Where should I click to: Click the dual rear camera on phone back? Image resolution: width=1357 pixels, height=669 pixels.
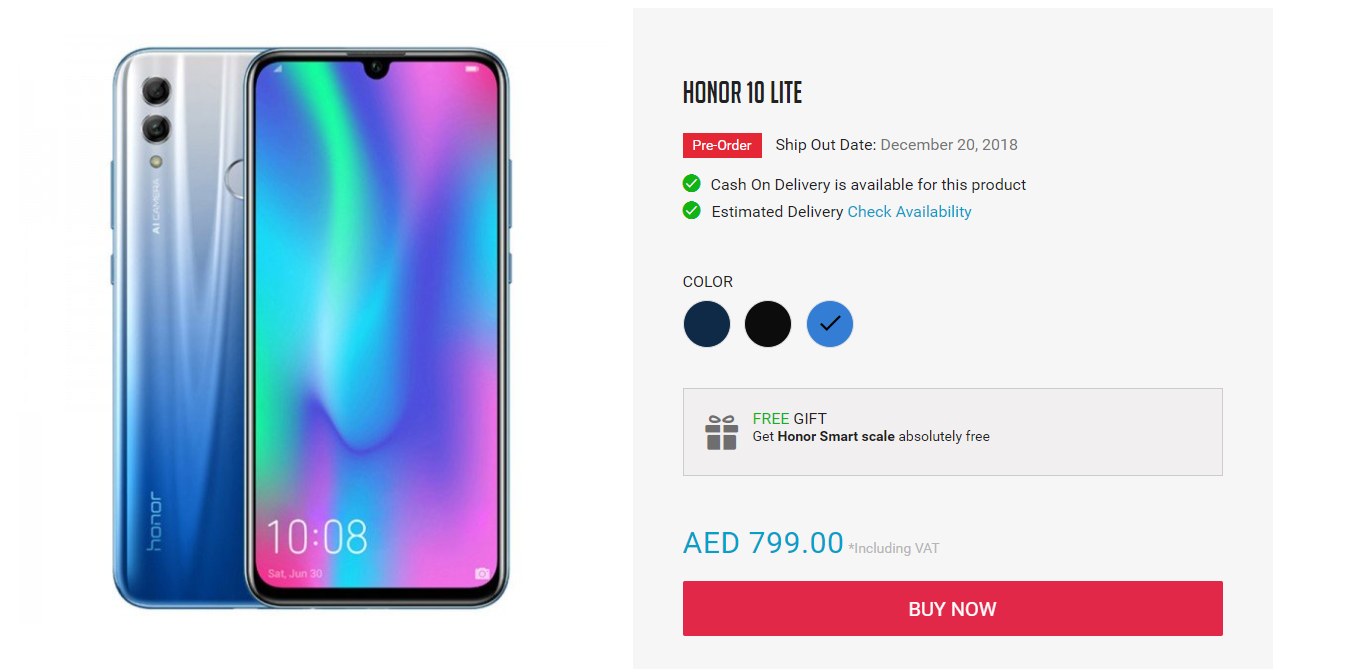click(x=156, y=110)
